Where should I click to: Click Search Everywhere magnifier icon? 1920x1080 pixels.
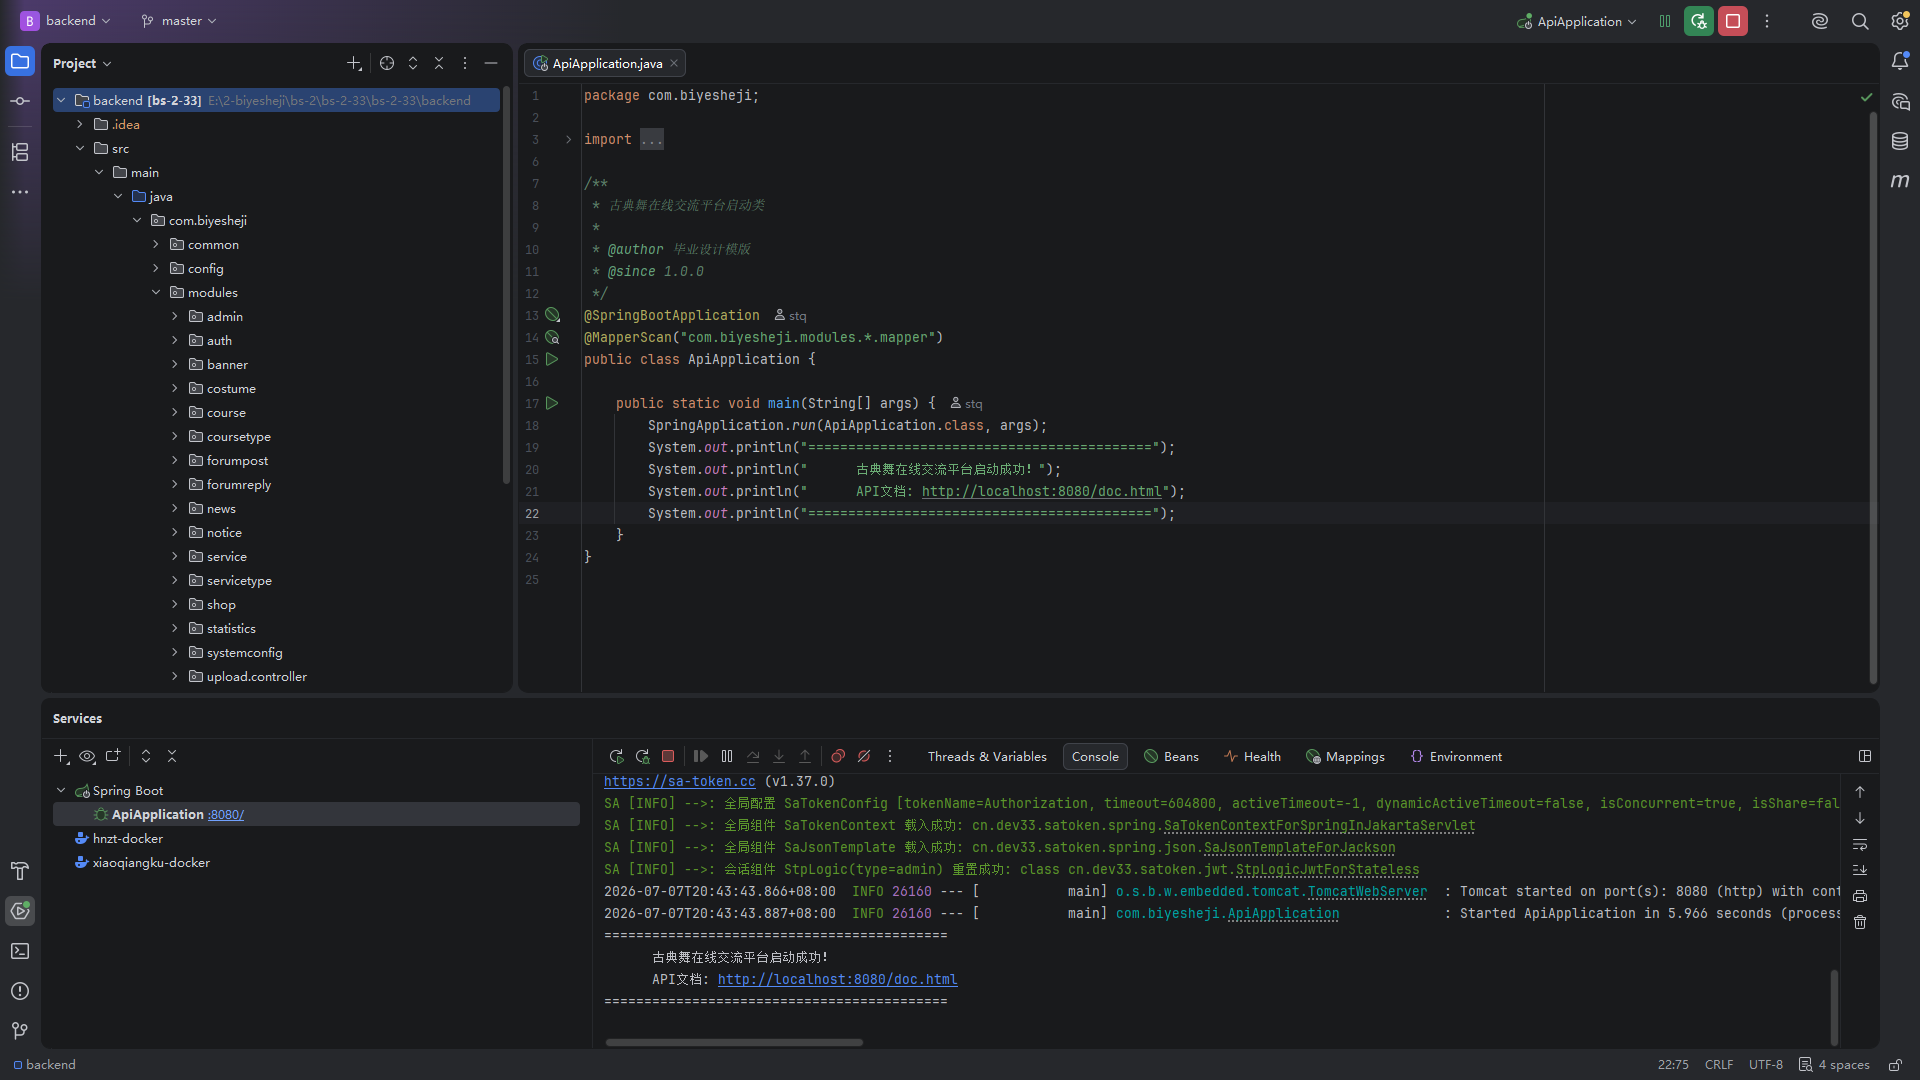pos(1860,21)
